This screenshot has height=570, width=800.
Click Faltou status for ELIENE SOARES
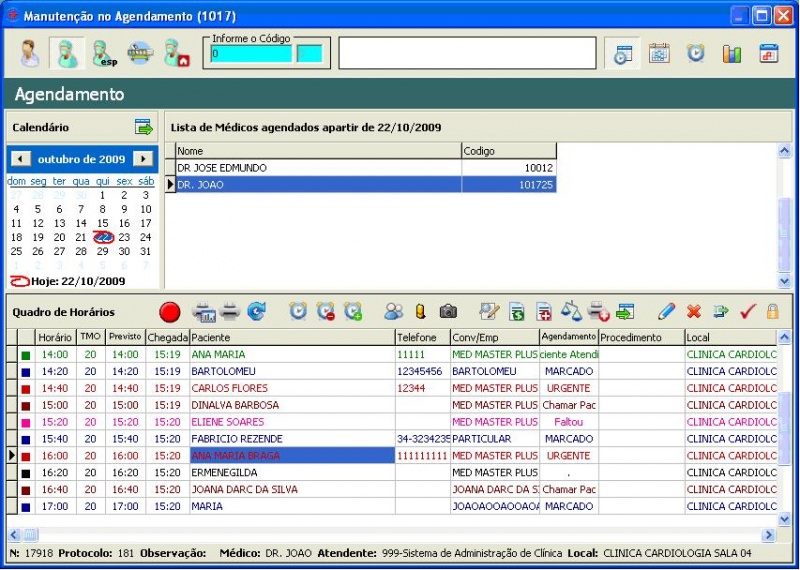(x=568, y=422)
